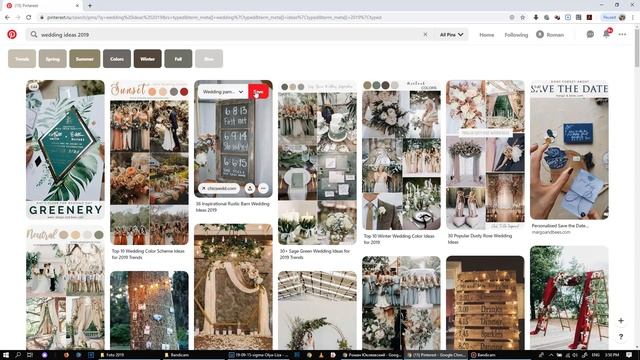Open the Sage Green wedding collage pin
The width and height of the screenshot is (640, 360).
click(x=317, y=162)
